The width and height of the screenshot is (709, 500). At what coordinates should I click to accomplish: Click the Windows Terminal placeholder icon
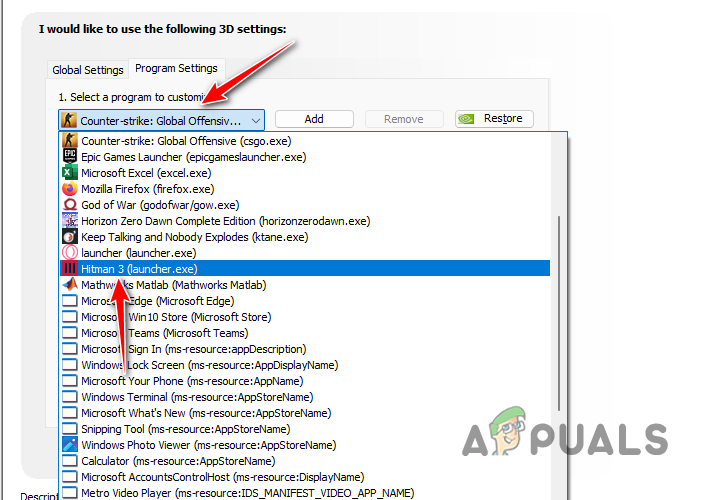[x=70, y=397]
